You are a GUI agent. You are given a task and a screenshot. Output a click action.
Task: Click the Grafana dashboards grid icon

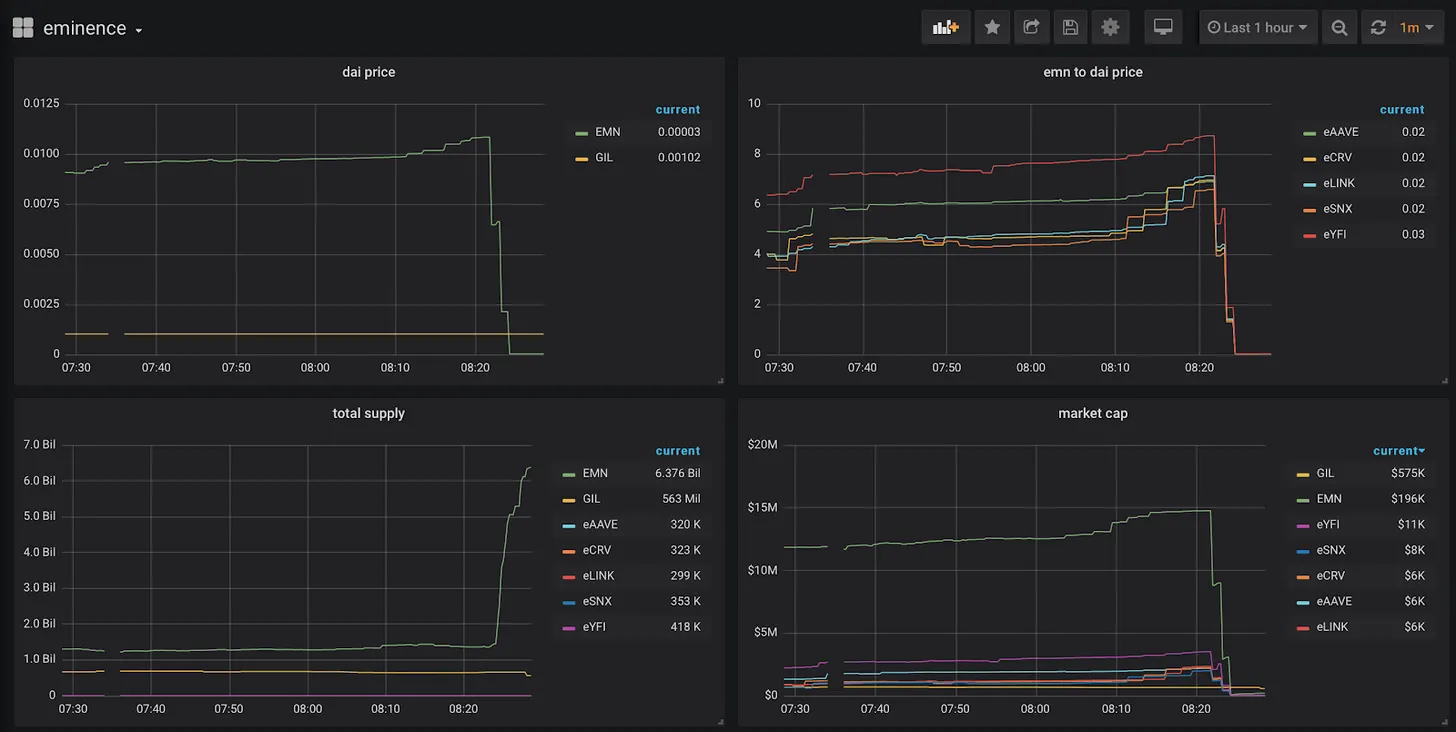[23, 28]
